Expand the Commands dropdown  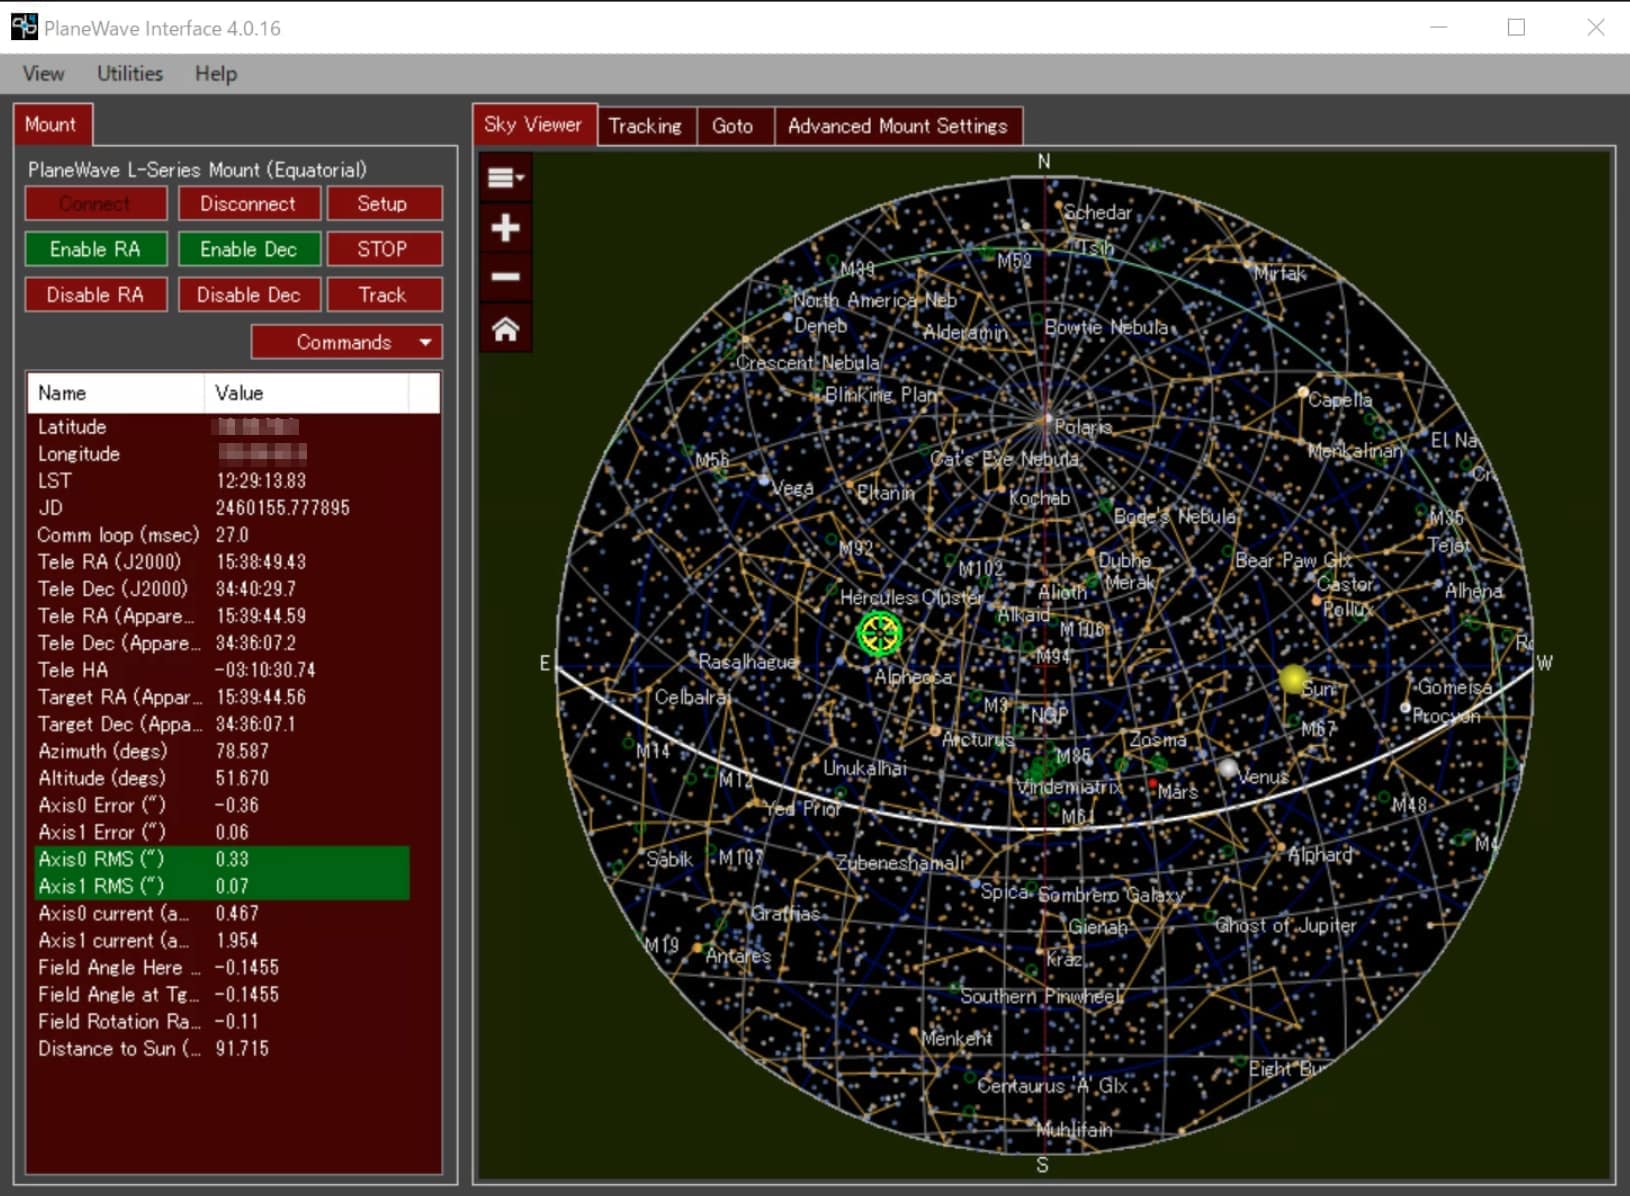346,342
